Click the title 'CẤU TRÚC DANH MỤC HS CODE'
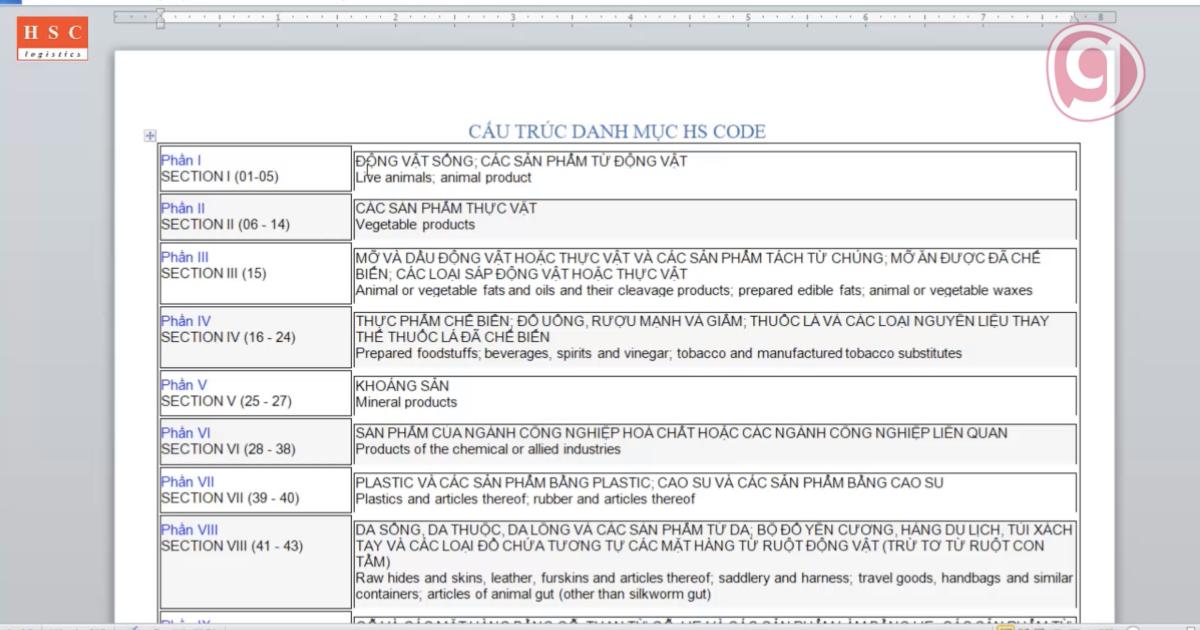This screenshot has width=1200, height=630. 617,132
